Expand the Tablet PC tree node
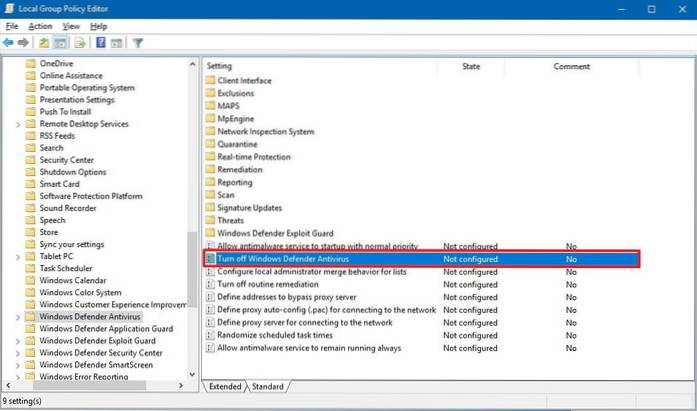 (x=18, y=257)
